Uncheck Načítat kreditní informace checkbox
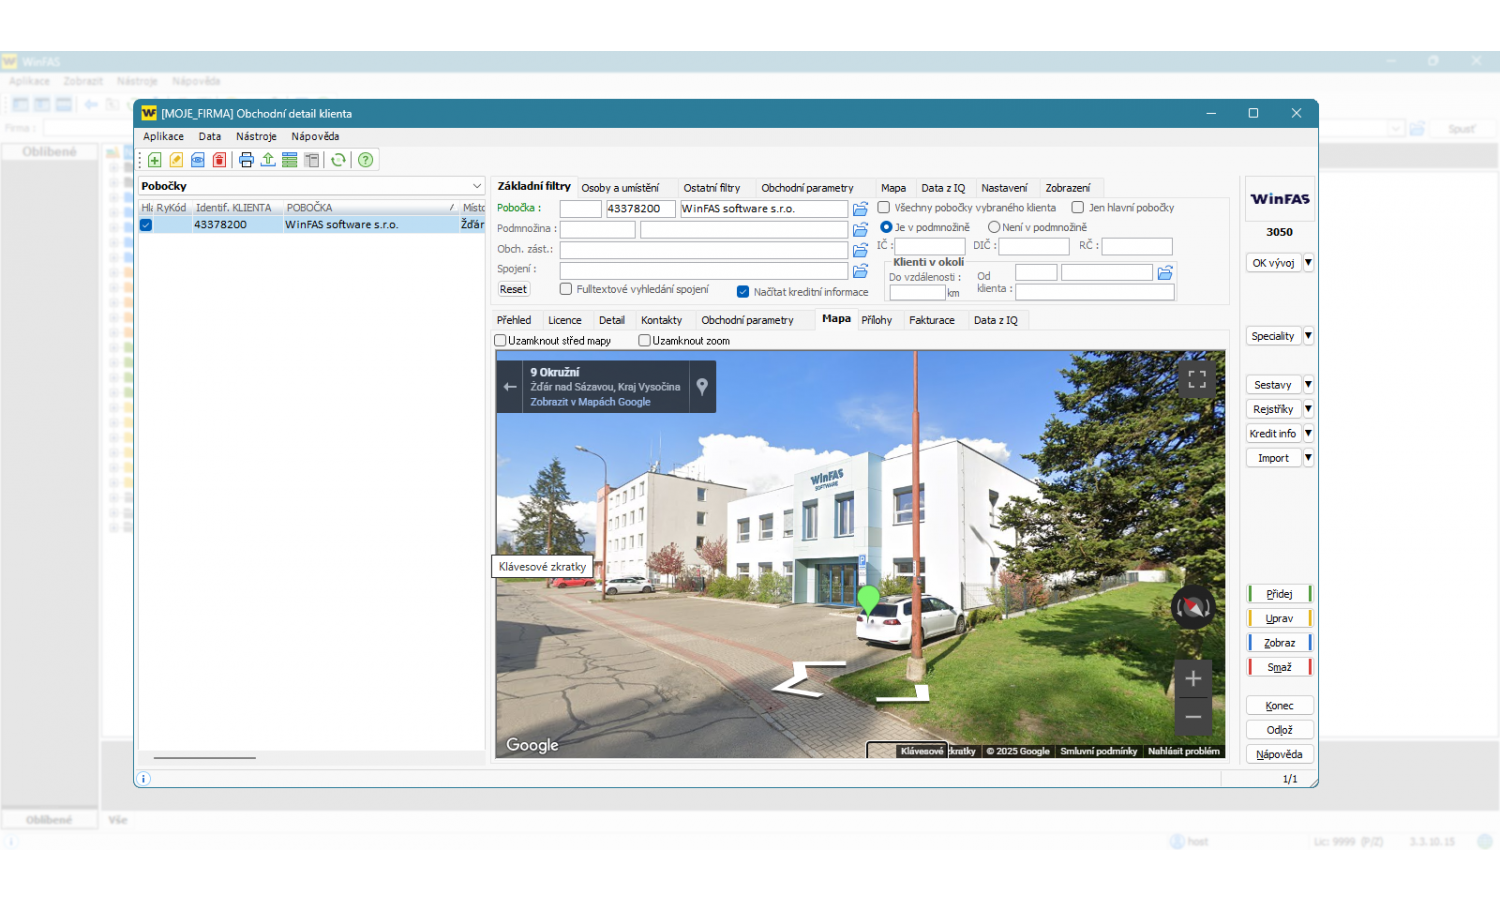The image size is (1500, 900). point(743,292)
